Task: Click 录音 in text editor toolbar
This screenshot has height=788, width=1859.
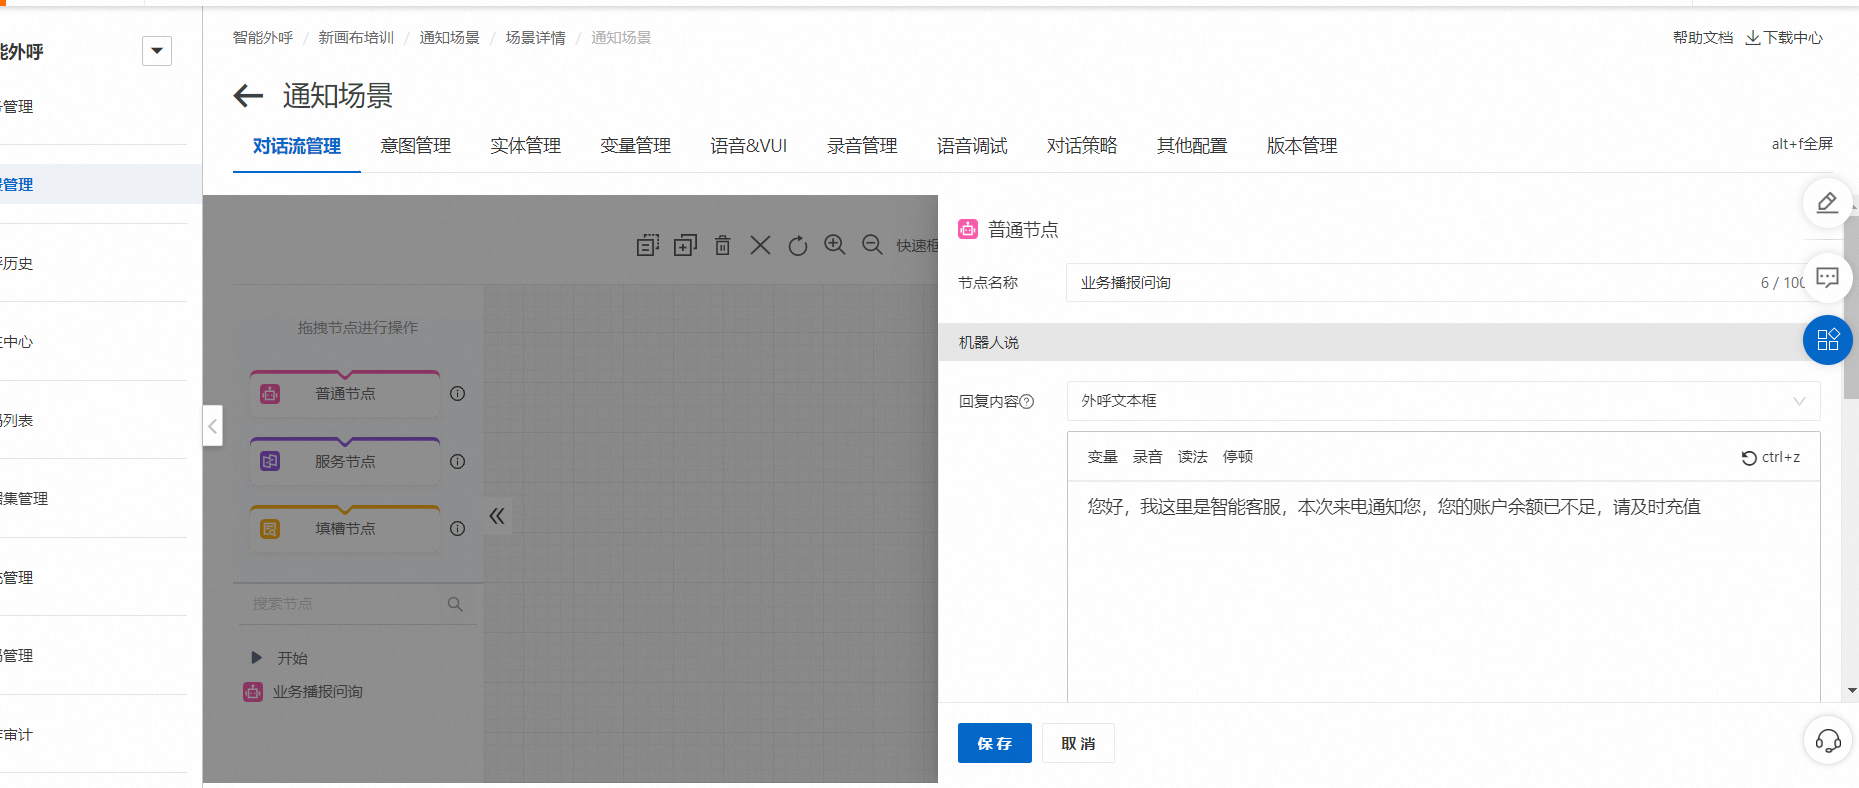Action: point(1147,457)
